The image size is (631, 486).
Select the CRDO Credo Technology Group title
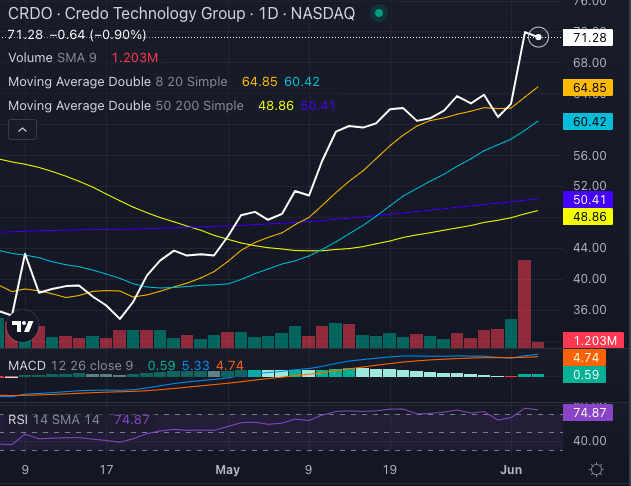click(181, 13)
